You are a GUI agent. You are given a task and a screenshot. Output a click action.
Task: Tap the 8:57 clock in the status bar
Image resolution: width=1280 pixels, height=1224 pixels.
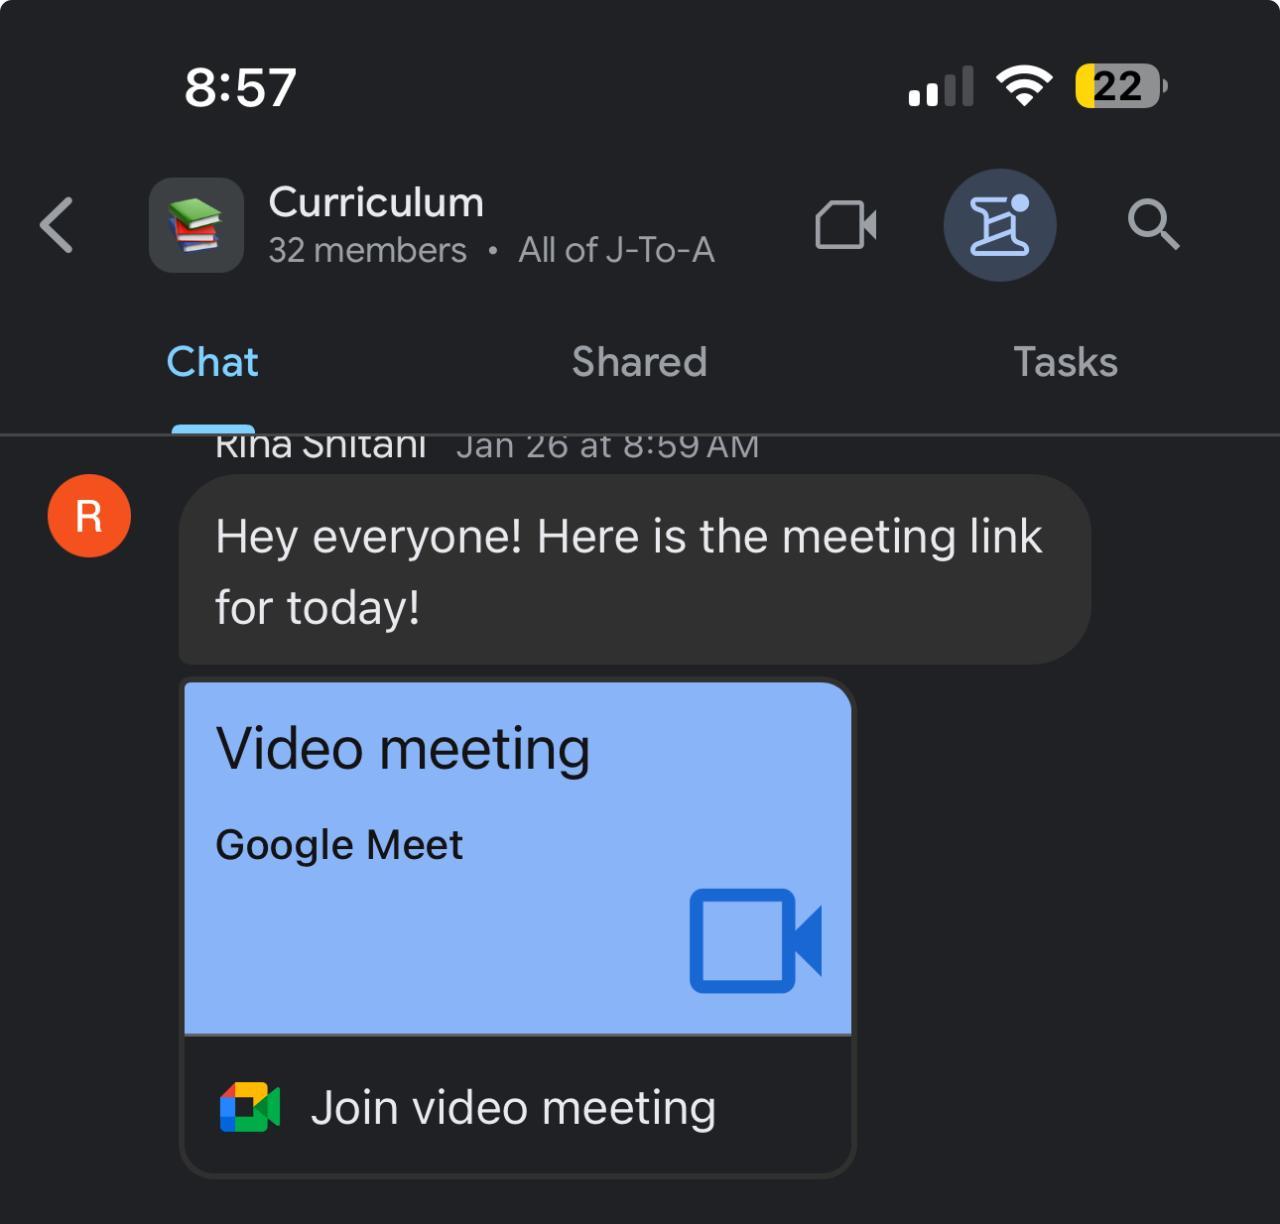pyautogui.click(x=240, y=87)
